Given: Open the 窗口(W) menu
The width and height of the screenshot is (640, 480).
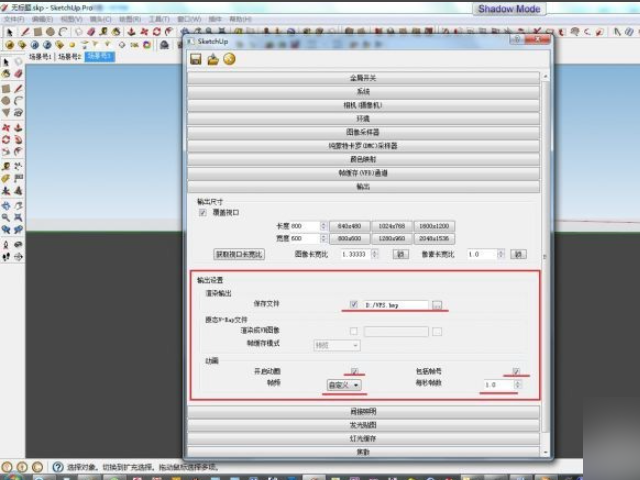Looking at the screenshot, I should click(x=189, y=19).
